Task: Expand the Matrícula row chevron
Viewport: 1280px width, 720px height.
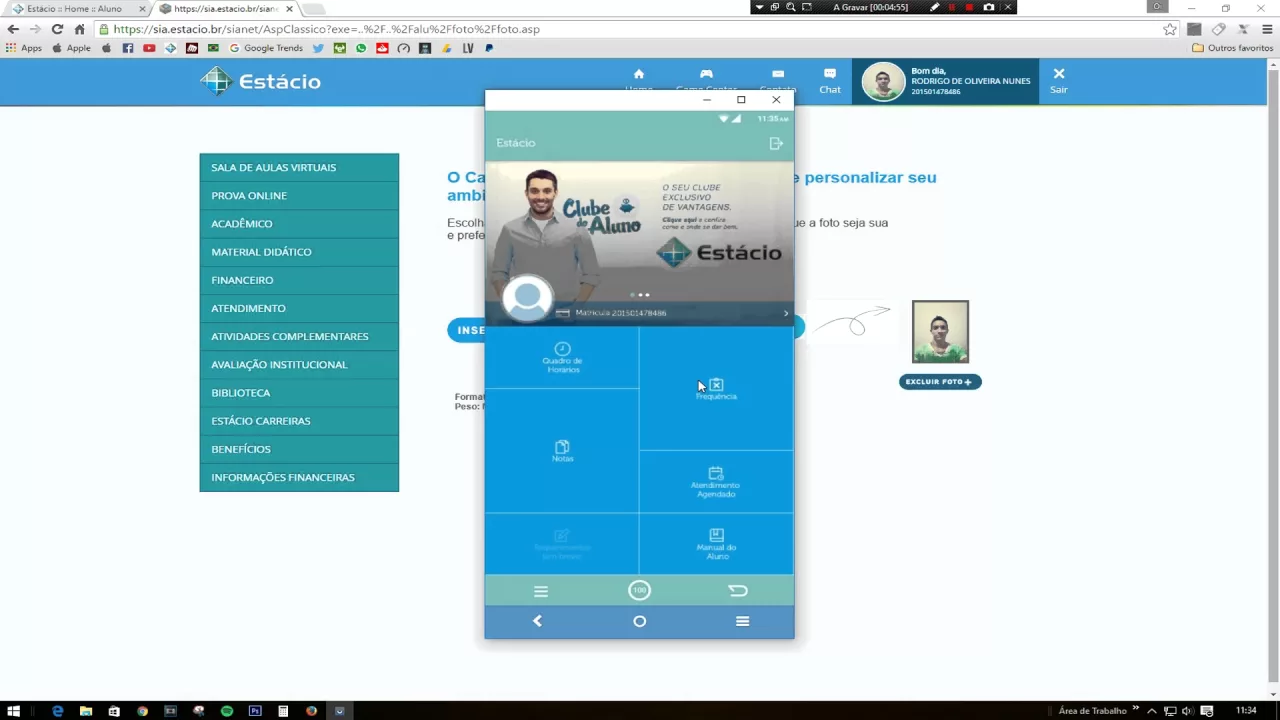Action: click(786, 313)
